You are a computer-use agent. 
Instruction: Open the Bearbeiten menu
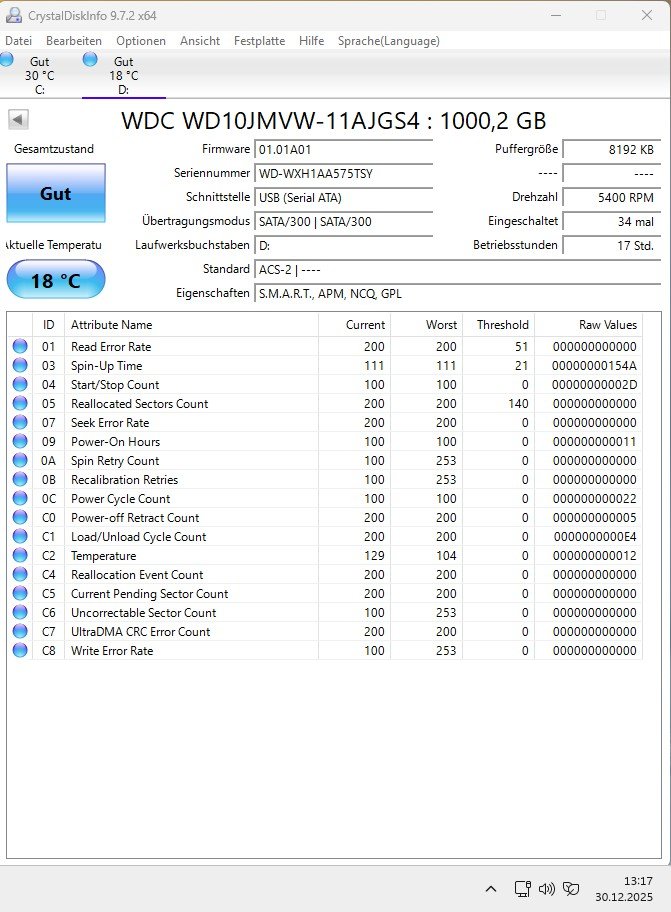74,41
